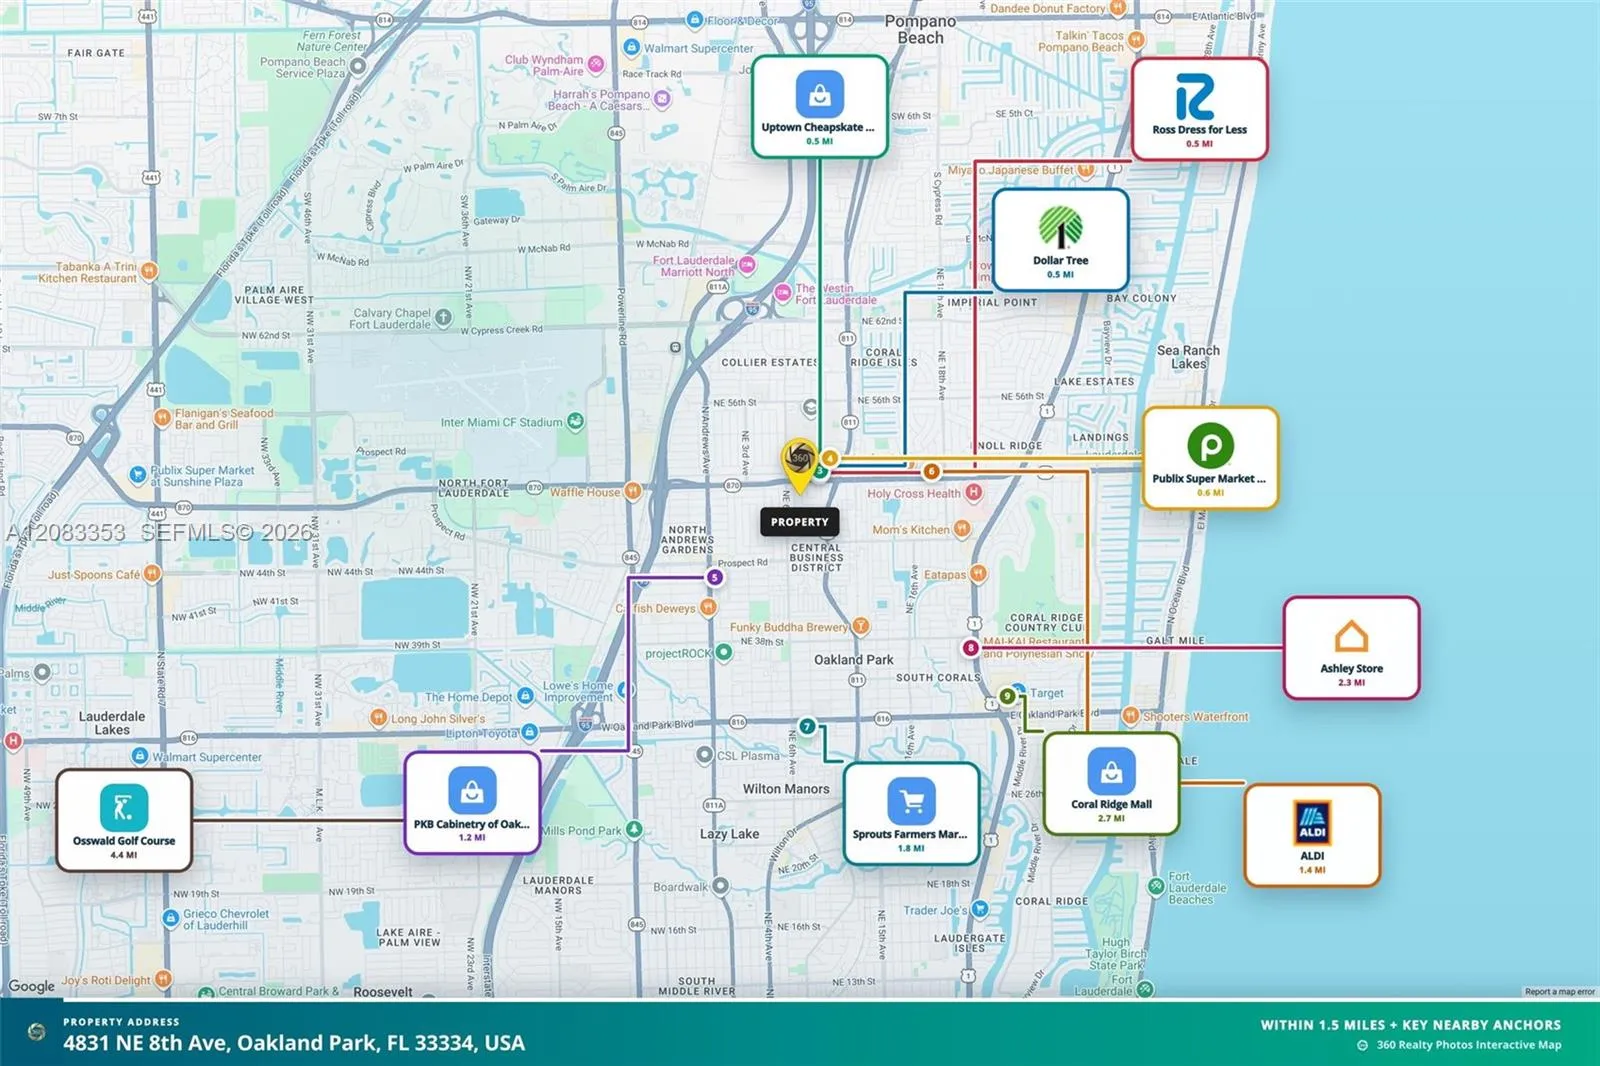Select the Holy Cross Health hospital marker
The width and height of the screenshot is (1600, 1066).
tap(974, 492)
